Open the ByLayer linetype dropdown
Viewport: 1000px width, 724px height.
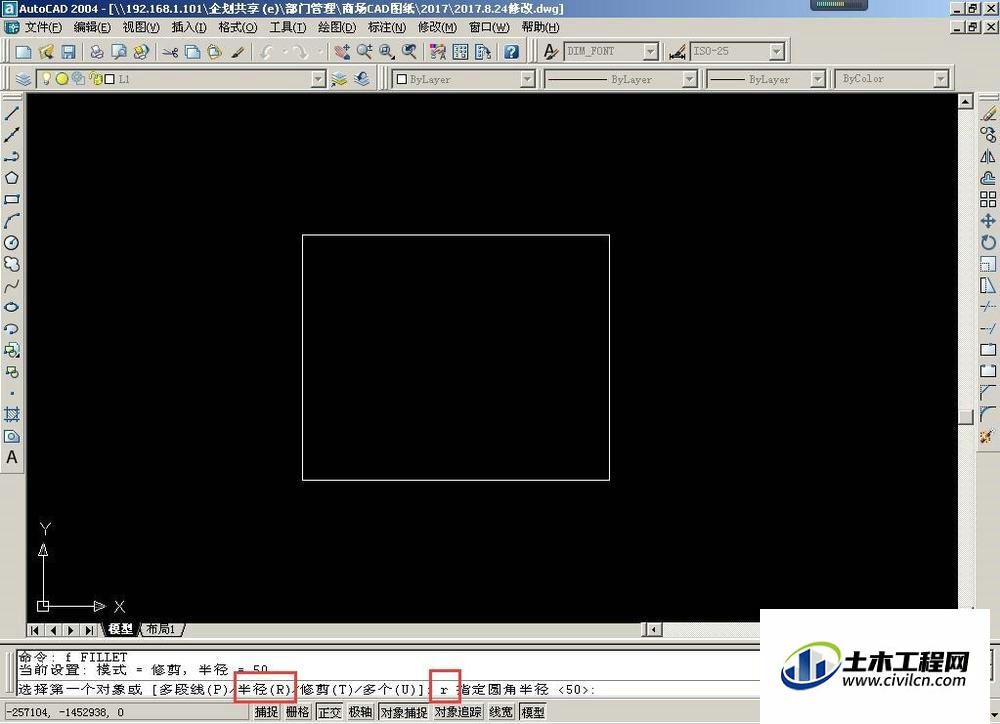(689, 79)
